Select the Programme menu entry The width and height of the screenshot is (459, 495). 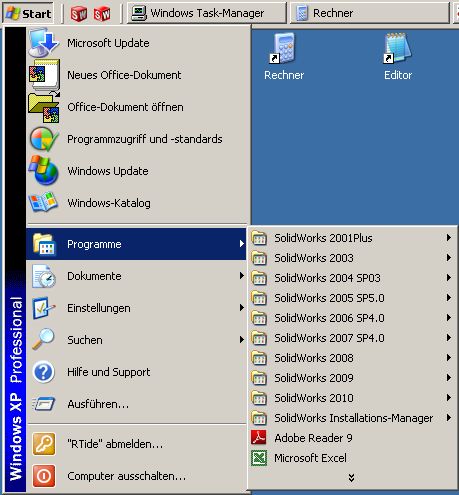[136, 244]
